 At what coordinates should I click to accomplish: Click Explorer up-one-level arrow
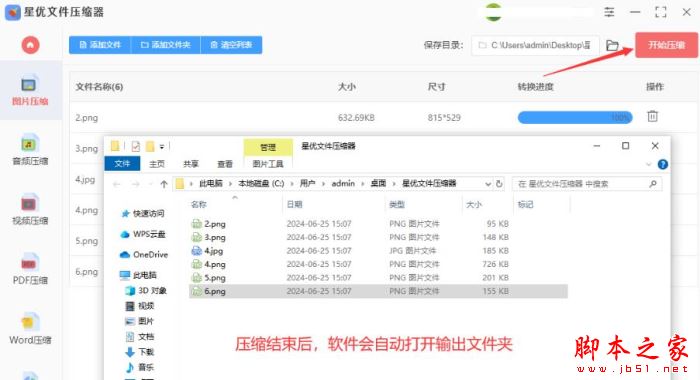point(164,184)
